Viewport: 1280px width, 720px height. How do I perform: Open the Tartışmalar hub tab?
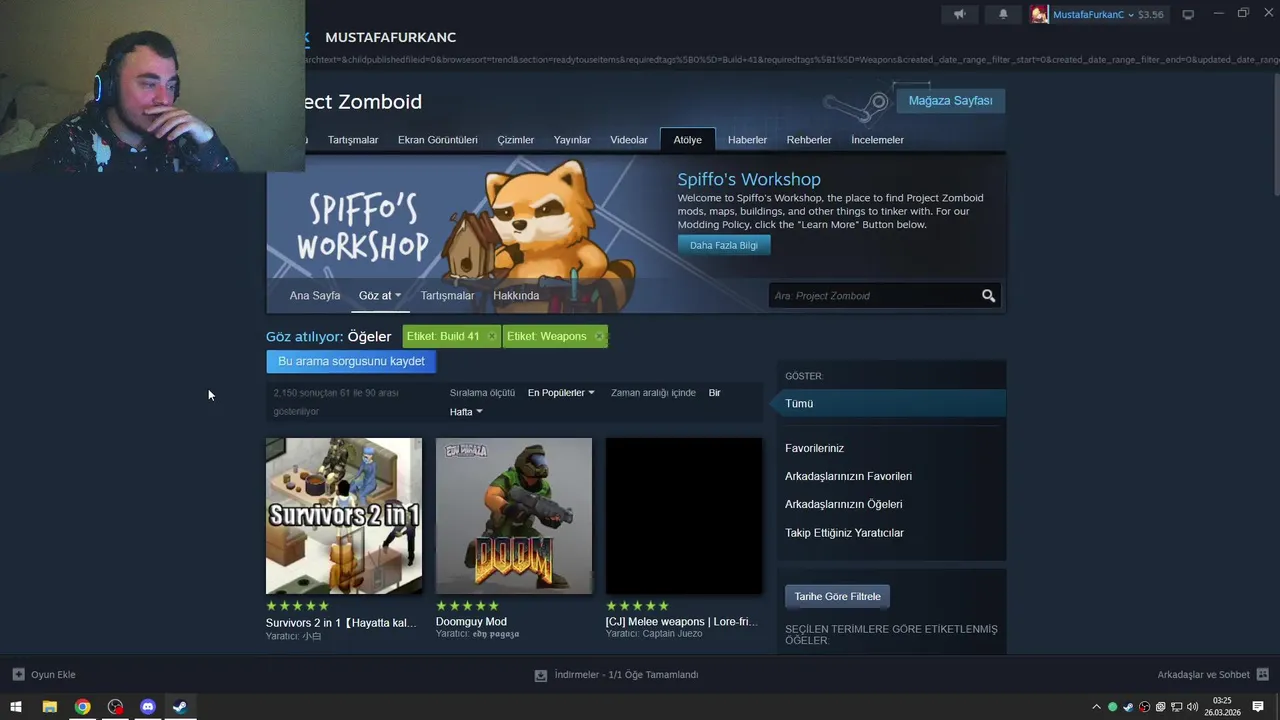[353, 140]
